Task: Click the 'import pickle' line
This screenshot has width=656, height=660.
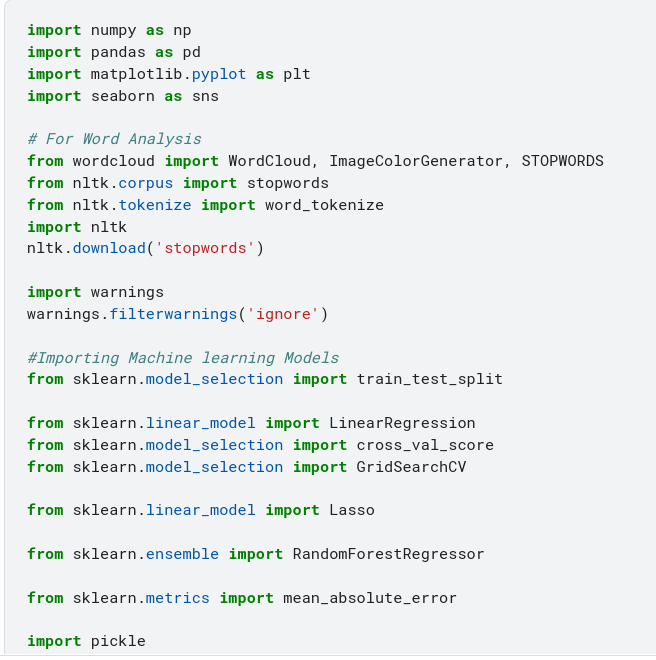Action: pos(86,641)
